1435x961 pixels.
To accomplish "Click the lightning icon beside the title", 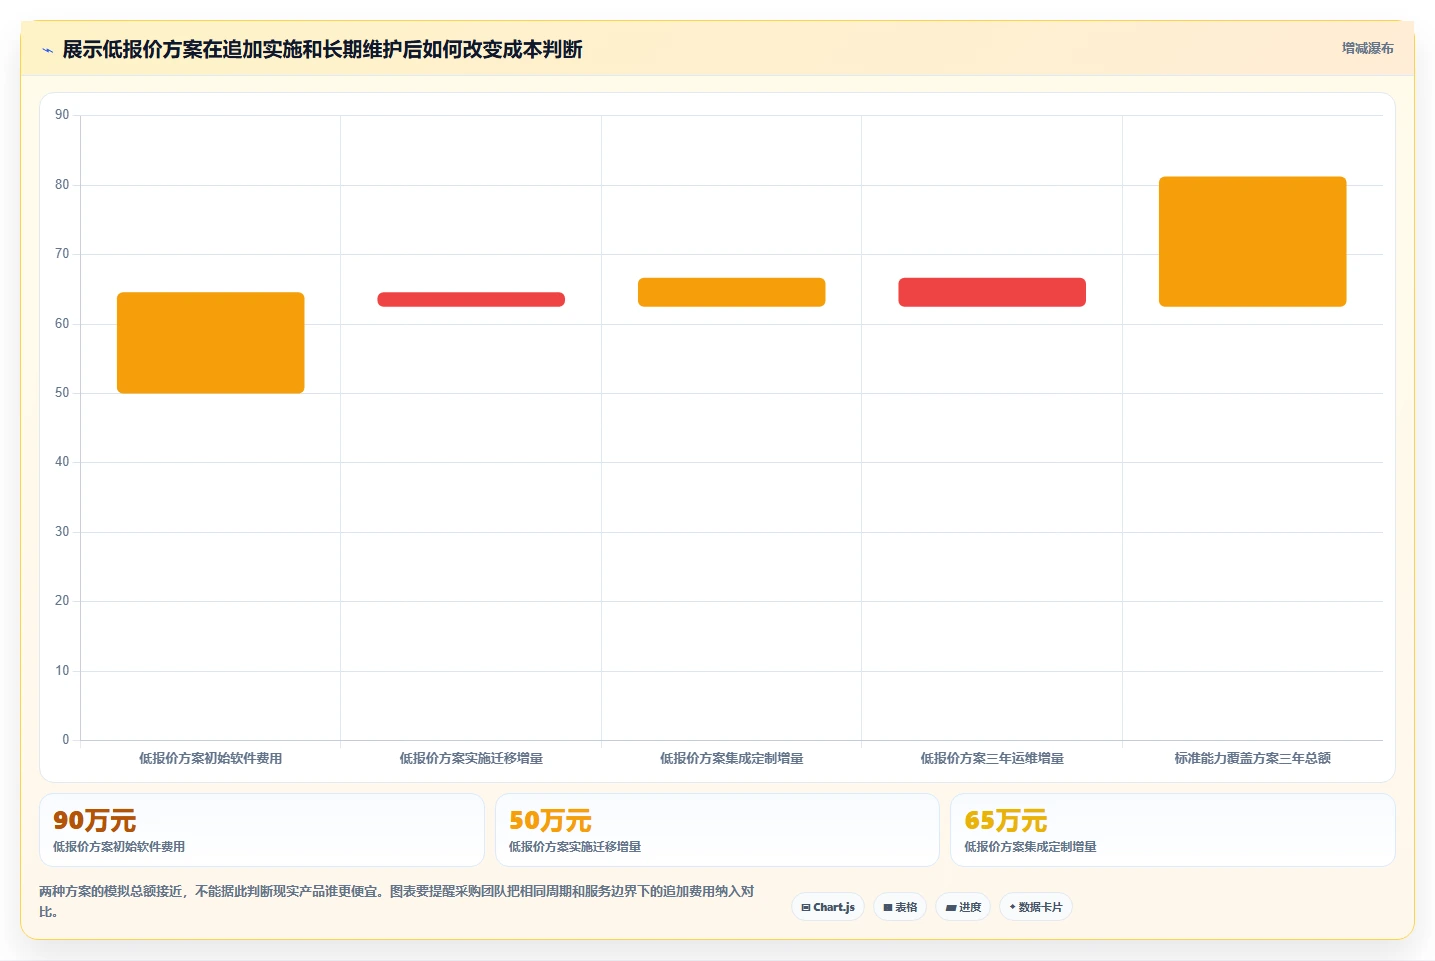I will 47,50.
